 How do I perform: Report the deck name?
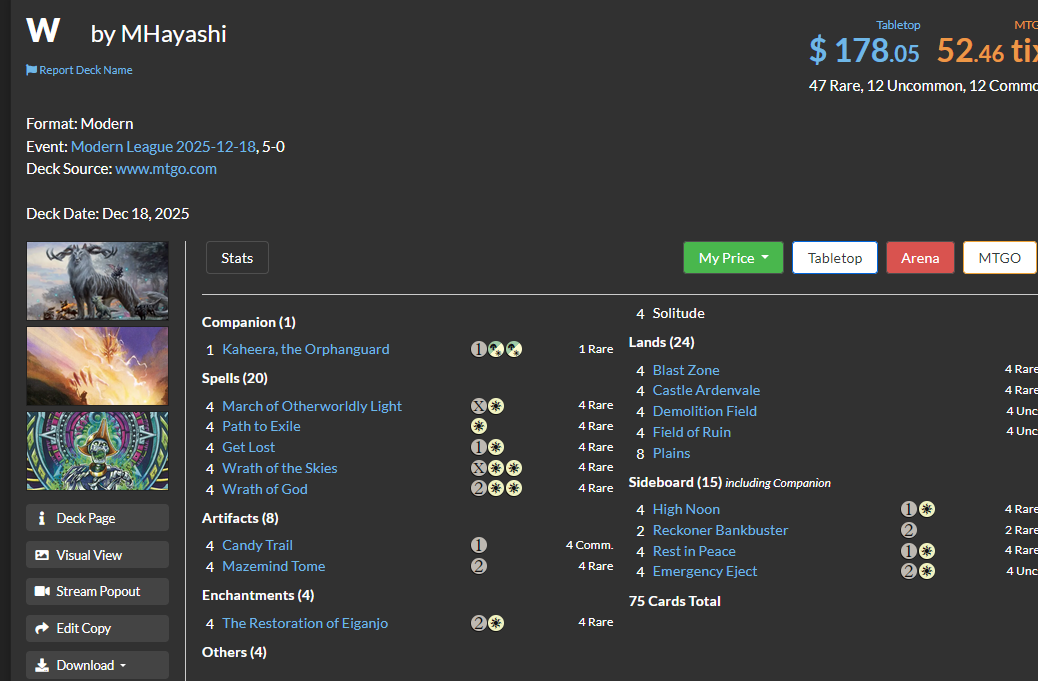coord(79,70)
